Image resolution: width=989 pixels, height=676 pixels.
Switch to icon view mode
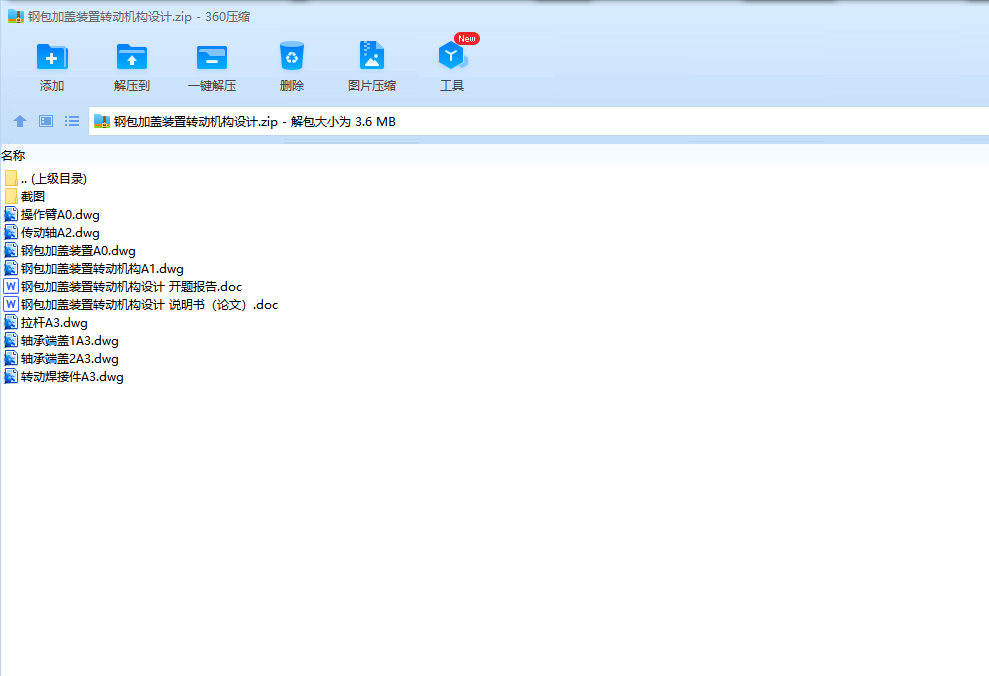point(46,121)
